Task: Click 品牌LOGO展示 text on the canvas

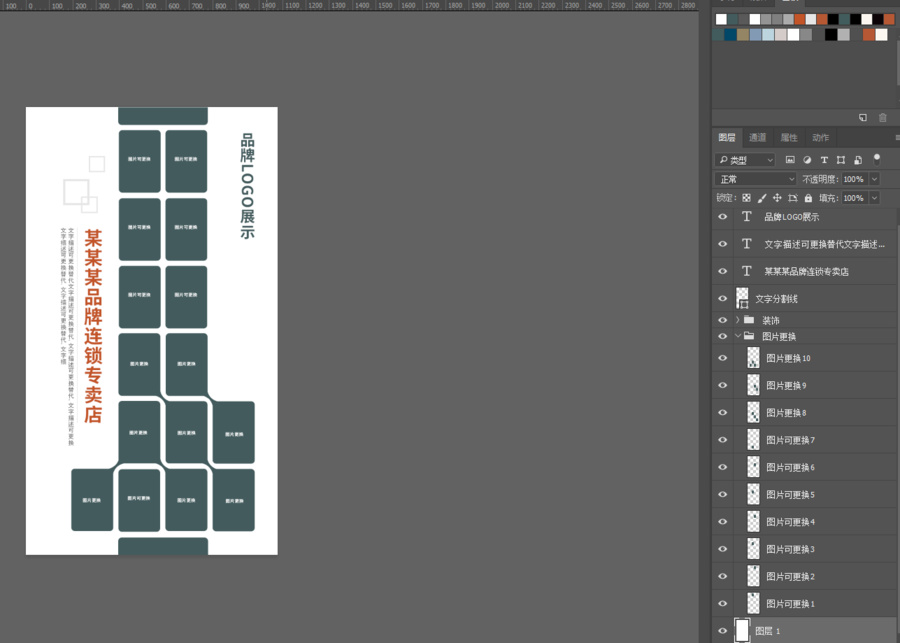Action: (x=247, y=186)
